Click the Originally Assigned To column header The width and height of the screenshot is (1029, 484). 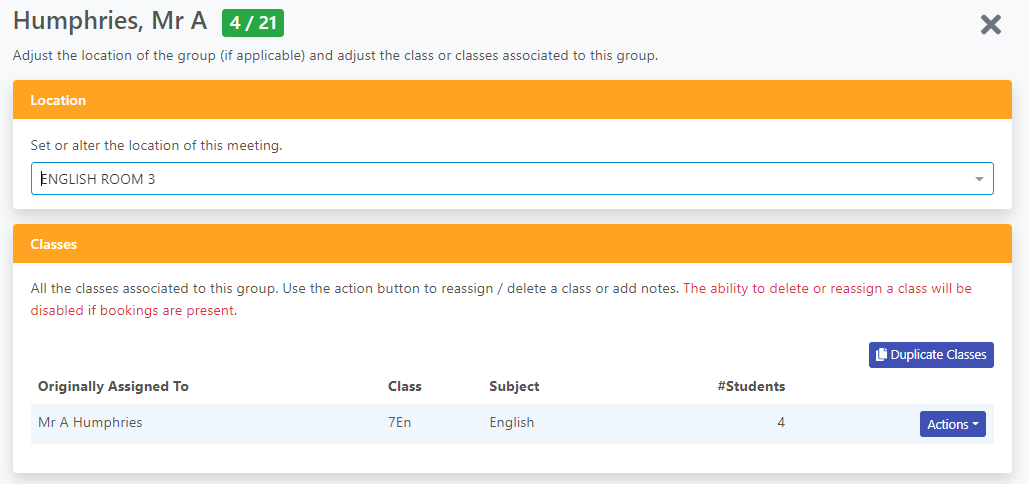pyautogui.click(x=114, y=386)
